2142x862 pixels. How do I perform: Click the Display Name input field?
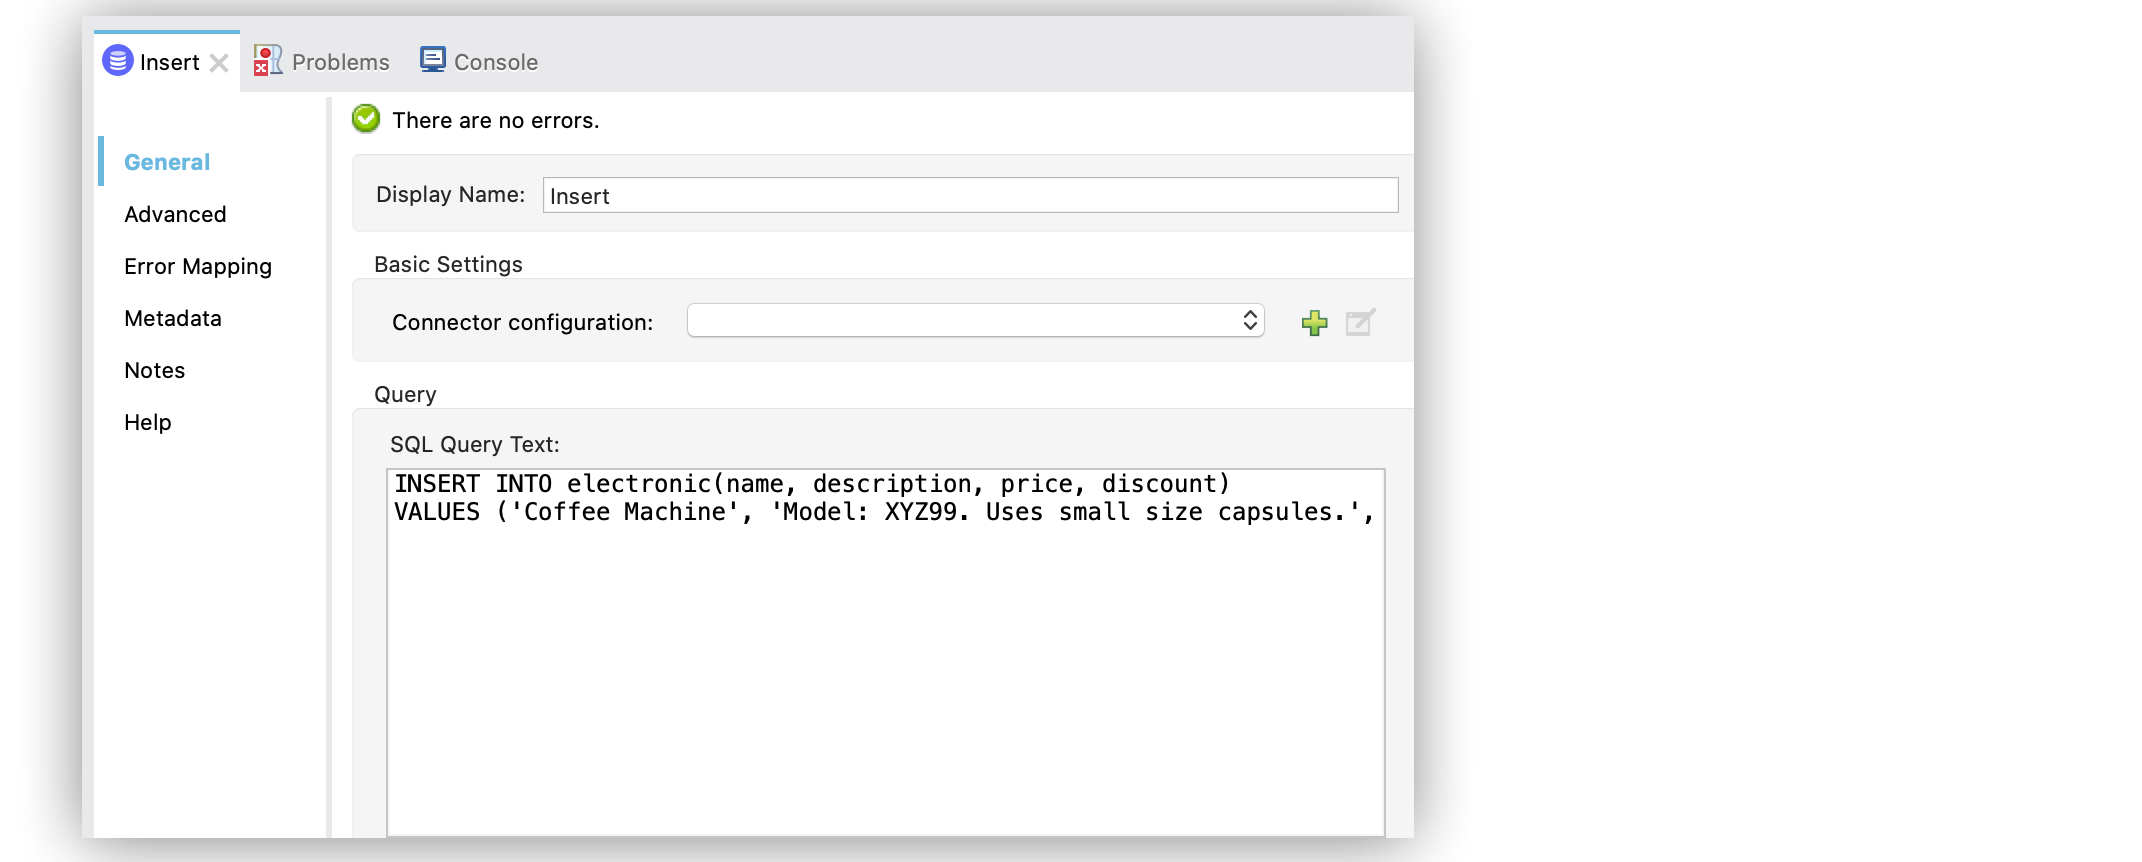coord(969,195)
